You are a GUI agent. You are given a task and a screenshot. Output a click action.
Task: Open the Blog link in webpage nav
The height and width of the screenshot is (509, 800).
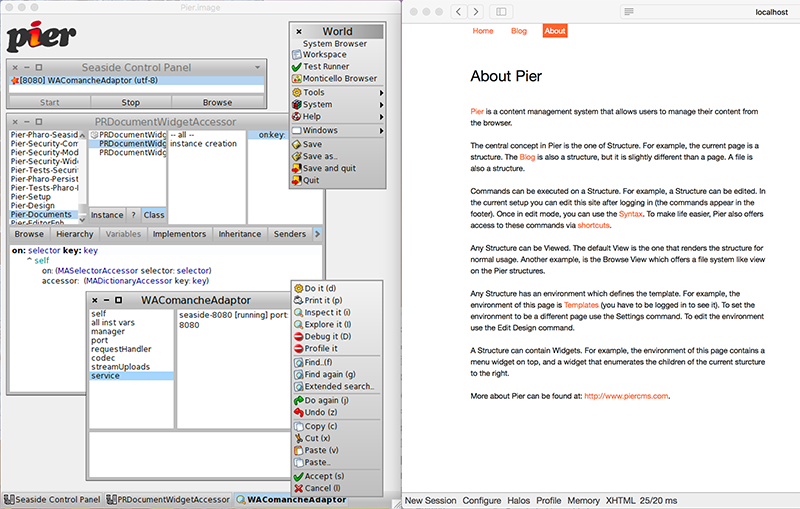(x=519, y=31)
